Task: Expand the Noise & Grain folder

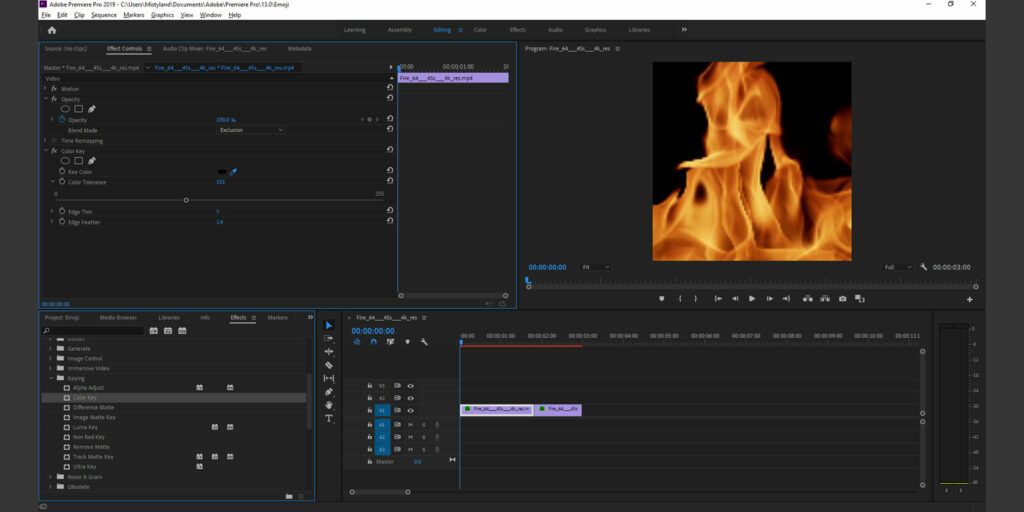Action: (50, 477)
